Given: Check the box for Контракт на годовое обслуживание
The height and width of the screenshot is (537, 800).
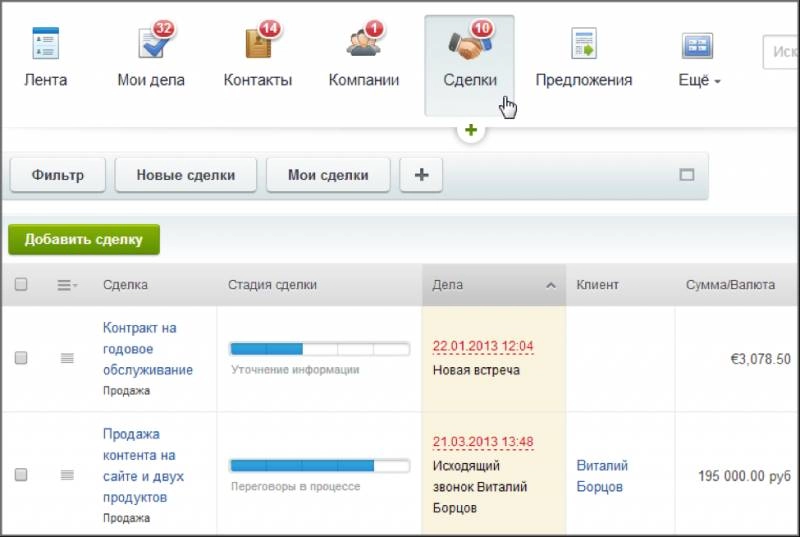Looking at the screenshot, I should pyautogui.click(x=21, y=358).
